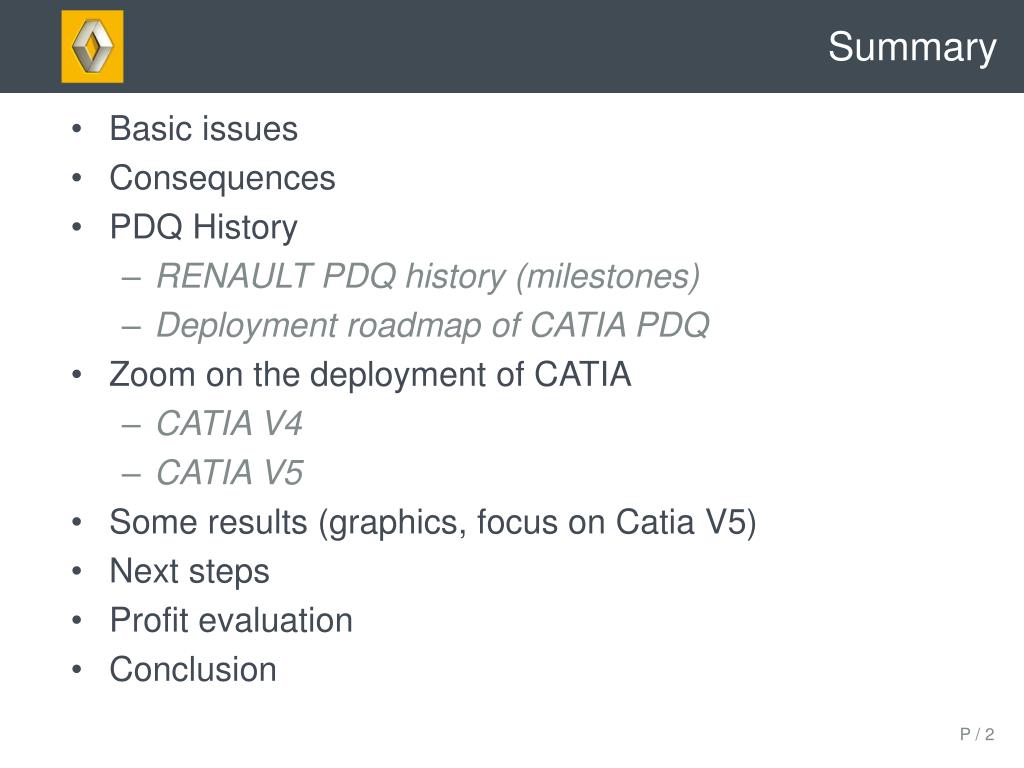
Task: Click Deployment roadmap of CATIA PDQ
Action: tap(433, 325)
